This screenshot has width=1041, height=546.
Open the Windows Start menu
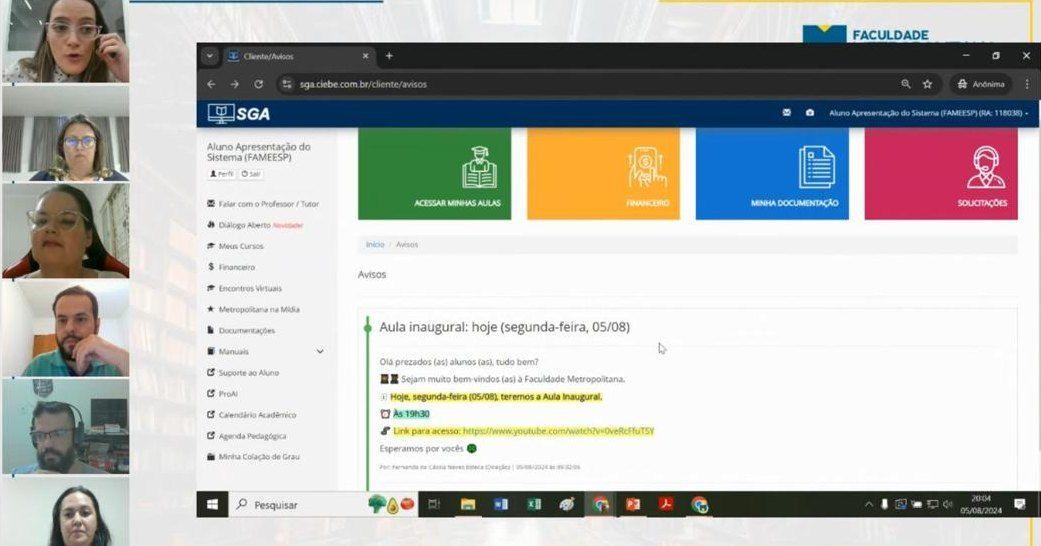point(212,505)
